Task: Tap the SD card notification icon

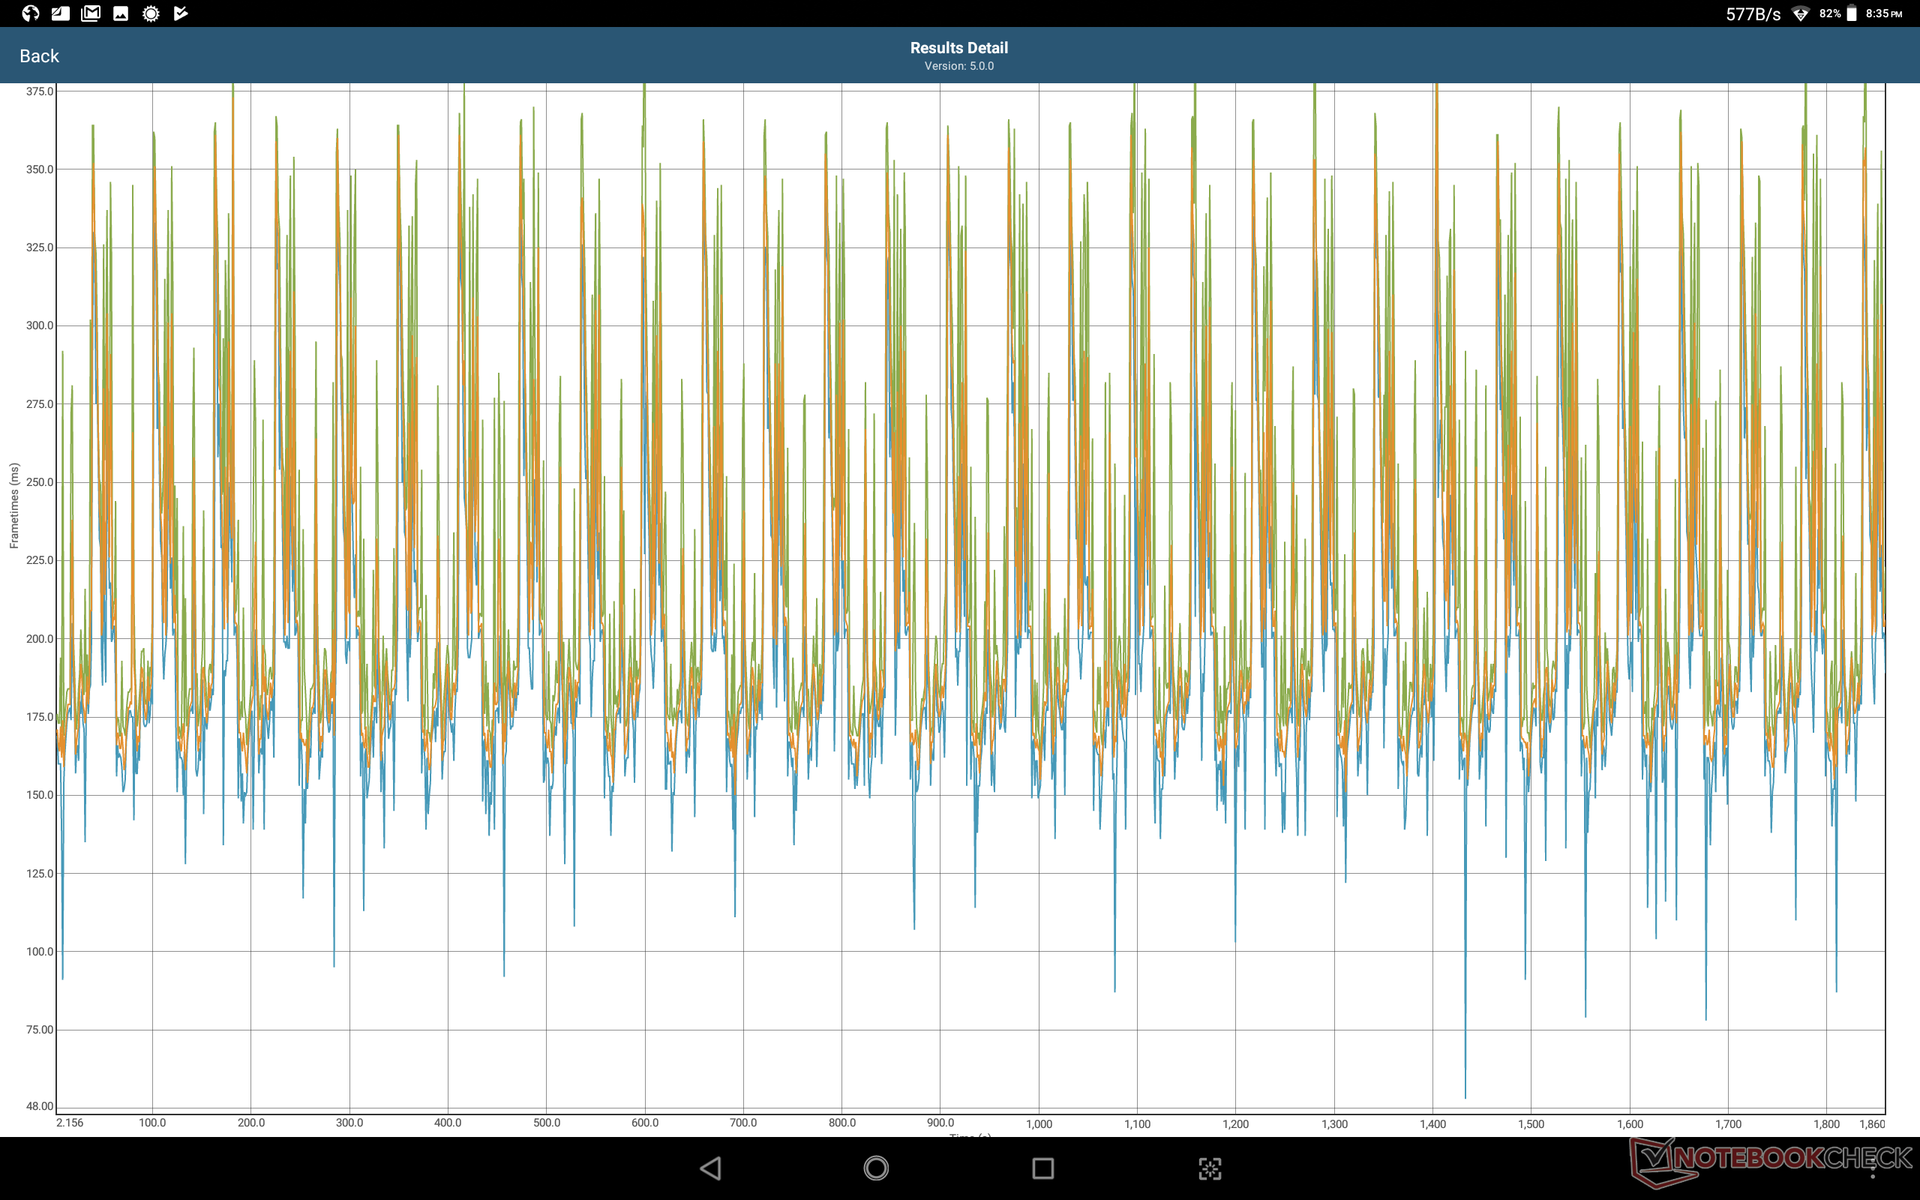Action: [61, 13]
